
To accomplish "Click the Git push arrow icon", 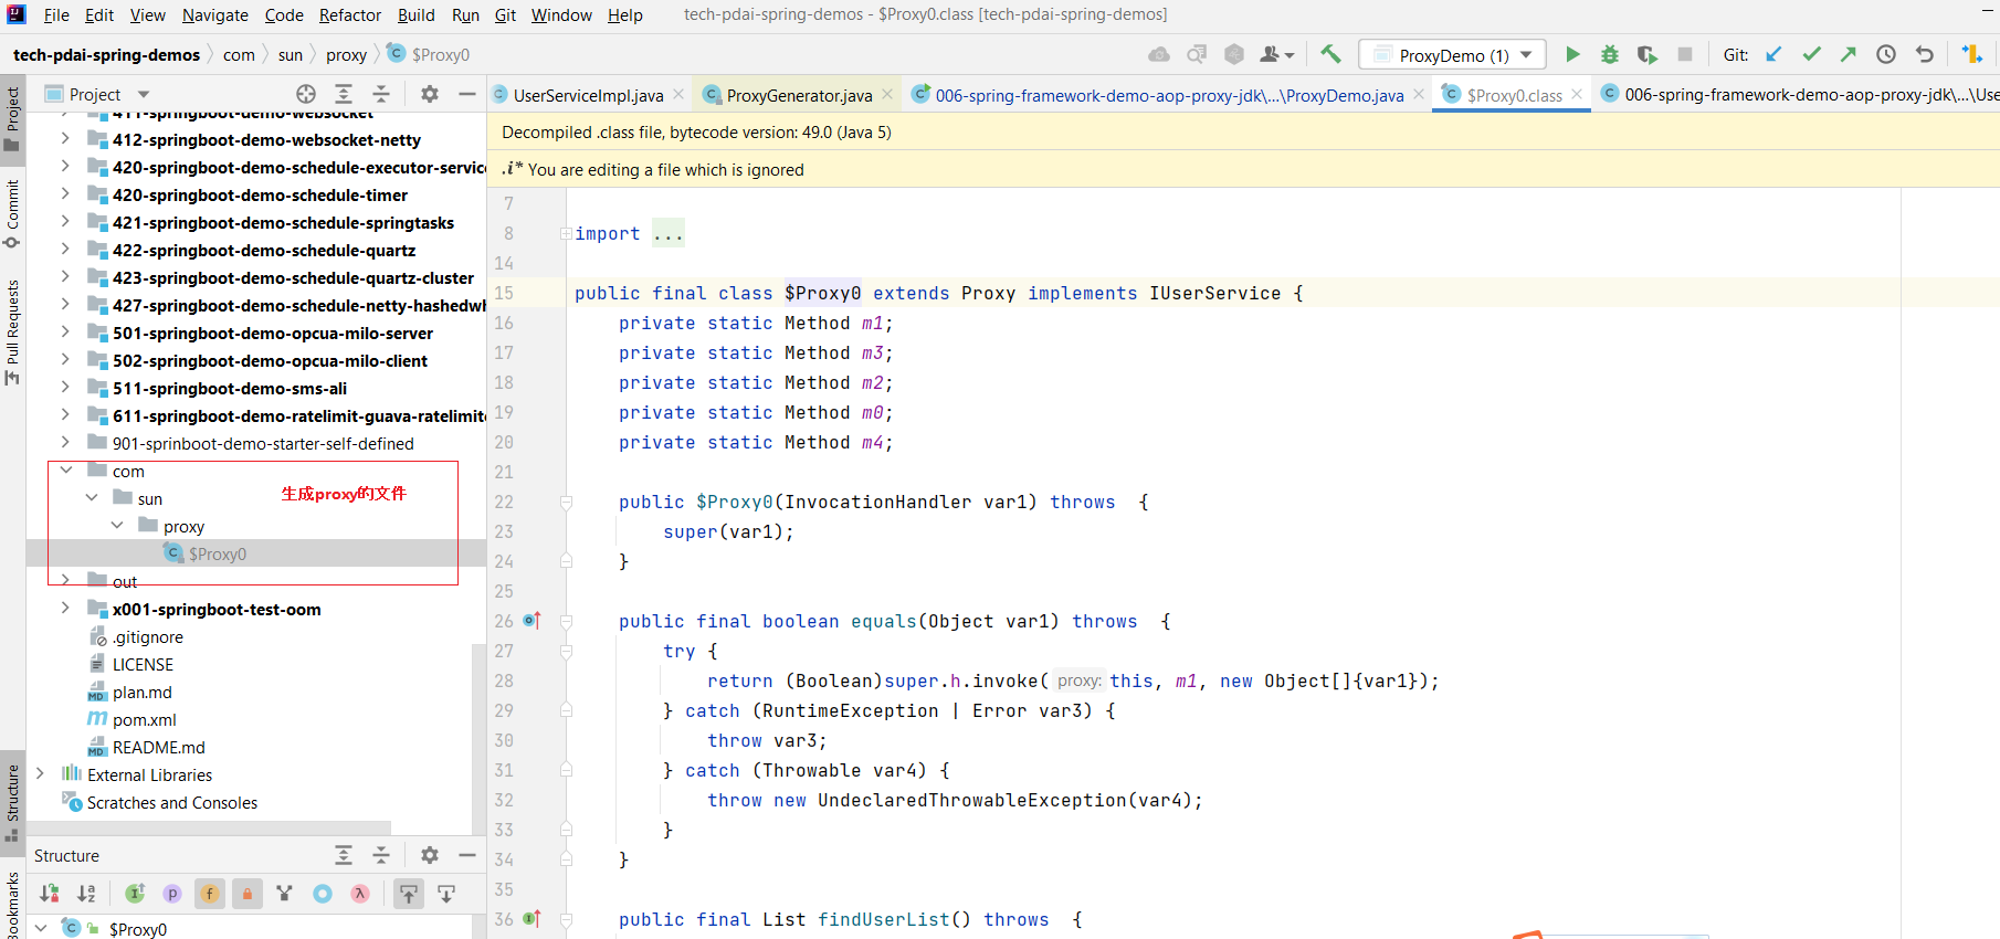I will point(1848,55).
